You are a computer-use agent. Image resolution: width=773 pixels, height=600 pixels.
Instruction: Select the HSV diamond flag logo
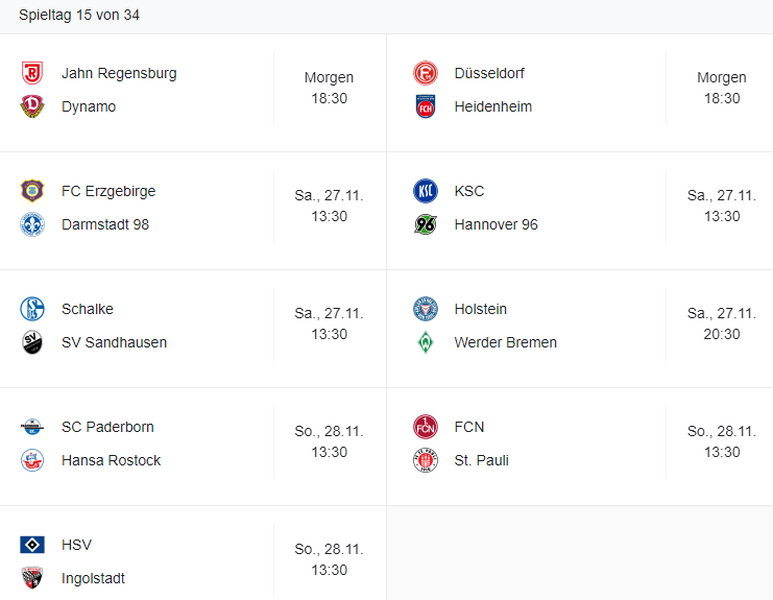coord(32,545)
